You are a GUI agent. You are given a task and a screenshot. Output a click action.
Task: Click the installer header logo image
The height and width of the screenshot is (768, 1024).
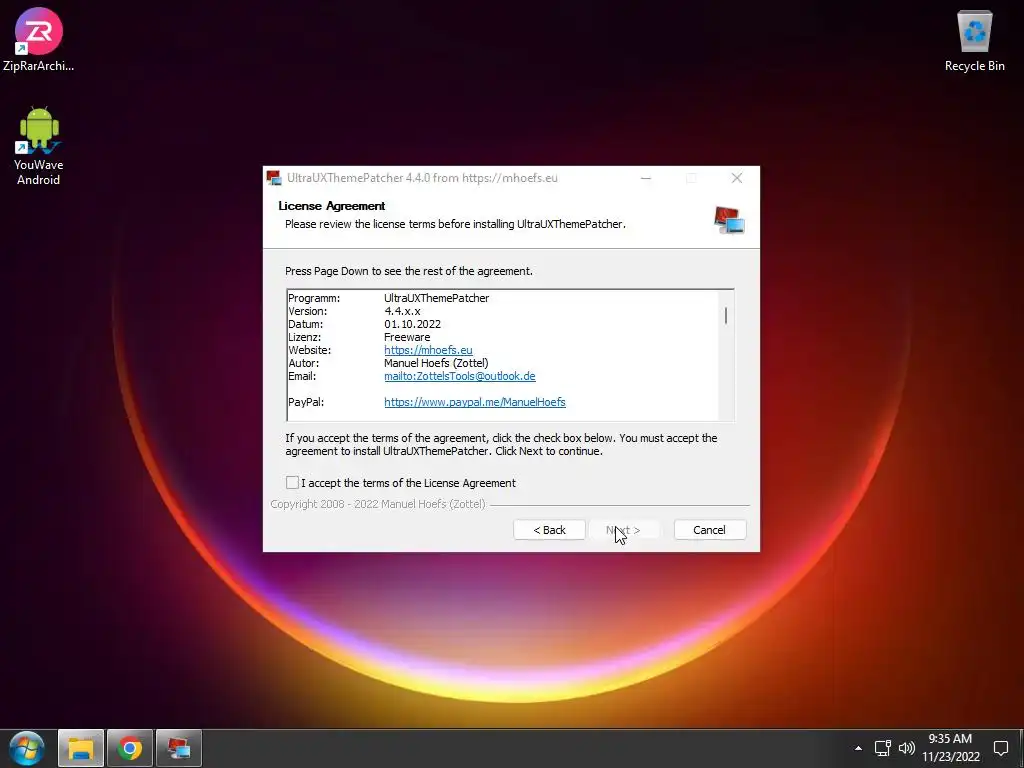click(x=729, y=220)
